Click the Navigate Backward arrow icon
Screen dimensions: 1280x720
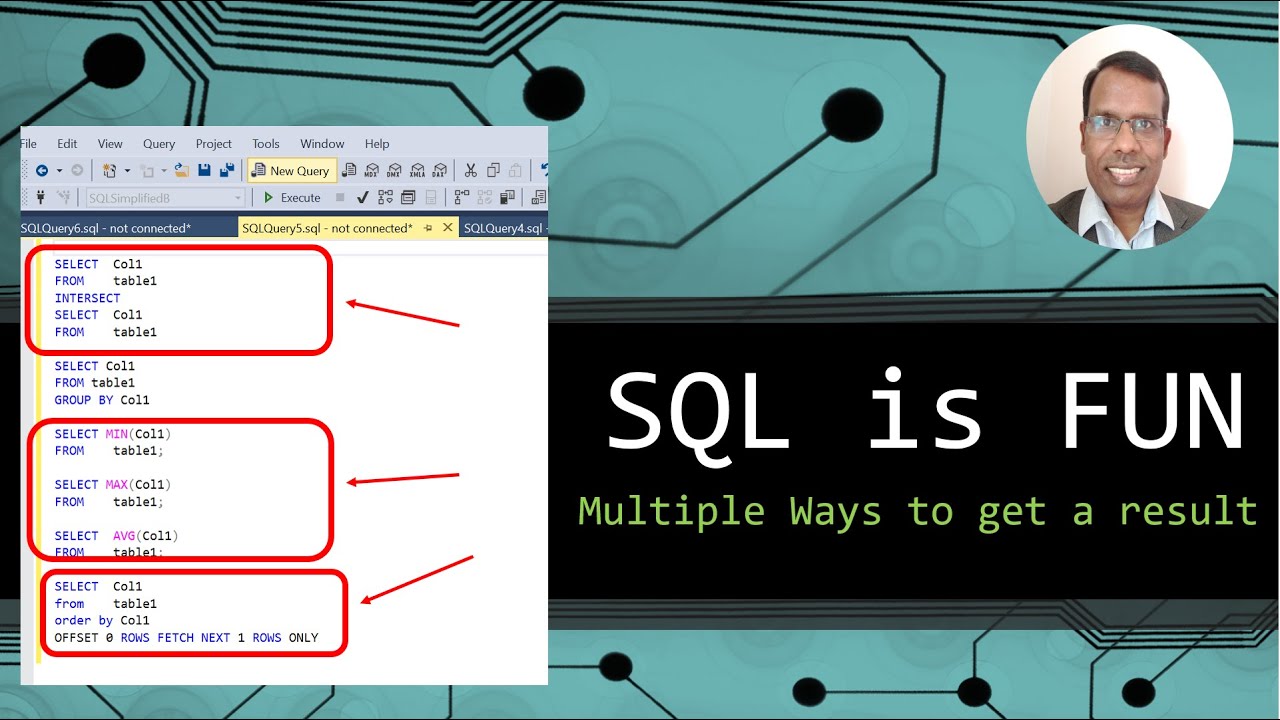41,171
